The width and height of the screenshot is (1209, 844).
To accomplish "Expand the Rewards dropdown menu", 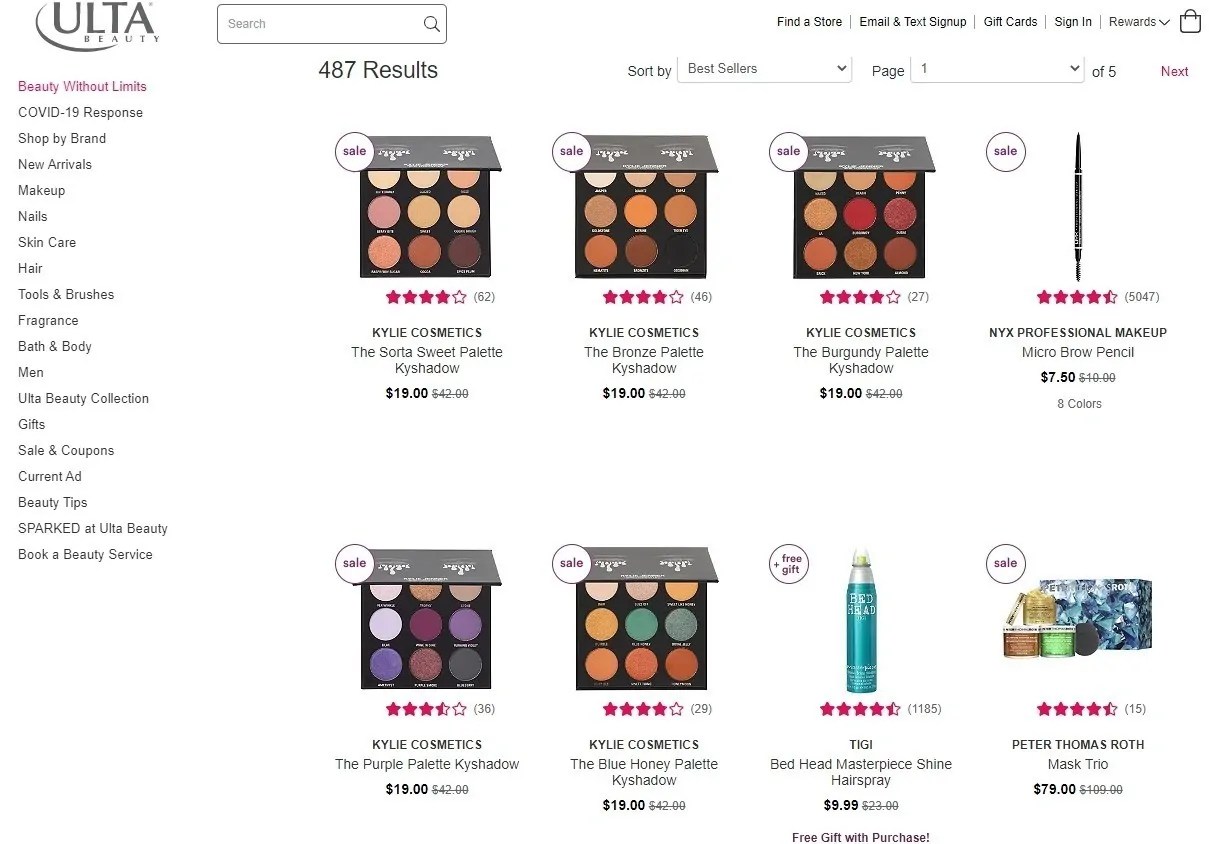I will (x=1139, y=22).
